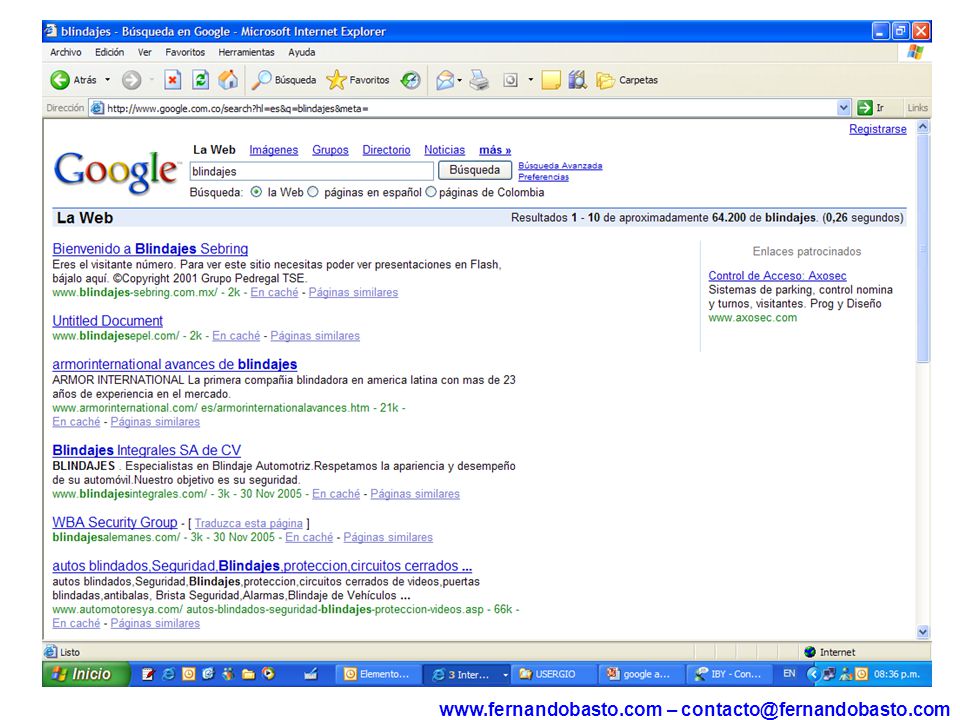
Task: Switch to 'Elemento...' taskbar window
Action: (378, 674)
